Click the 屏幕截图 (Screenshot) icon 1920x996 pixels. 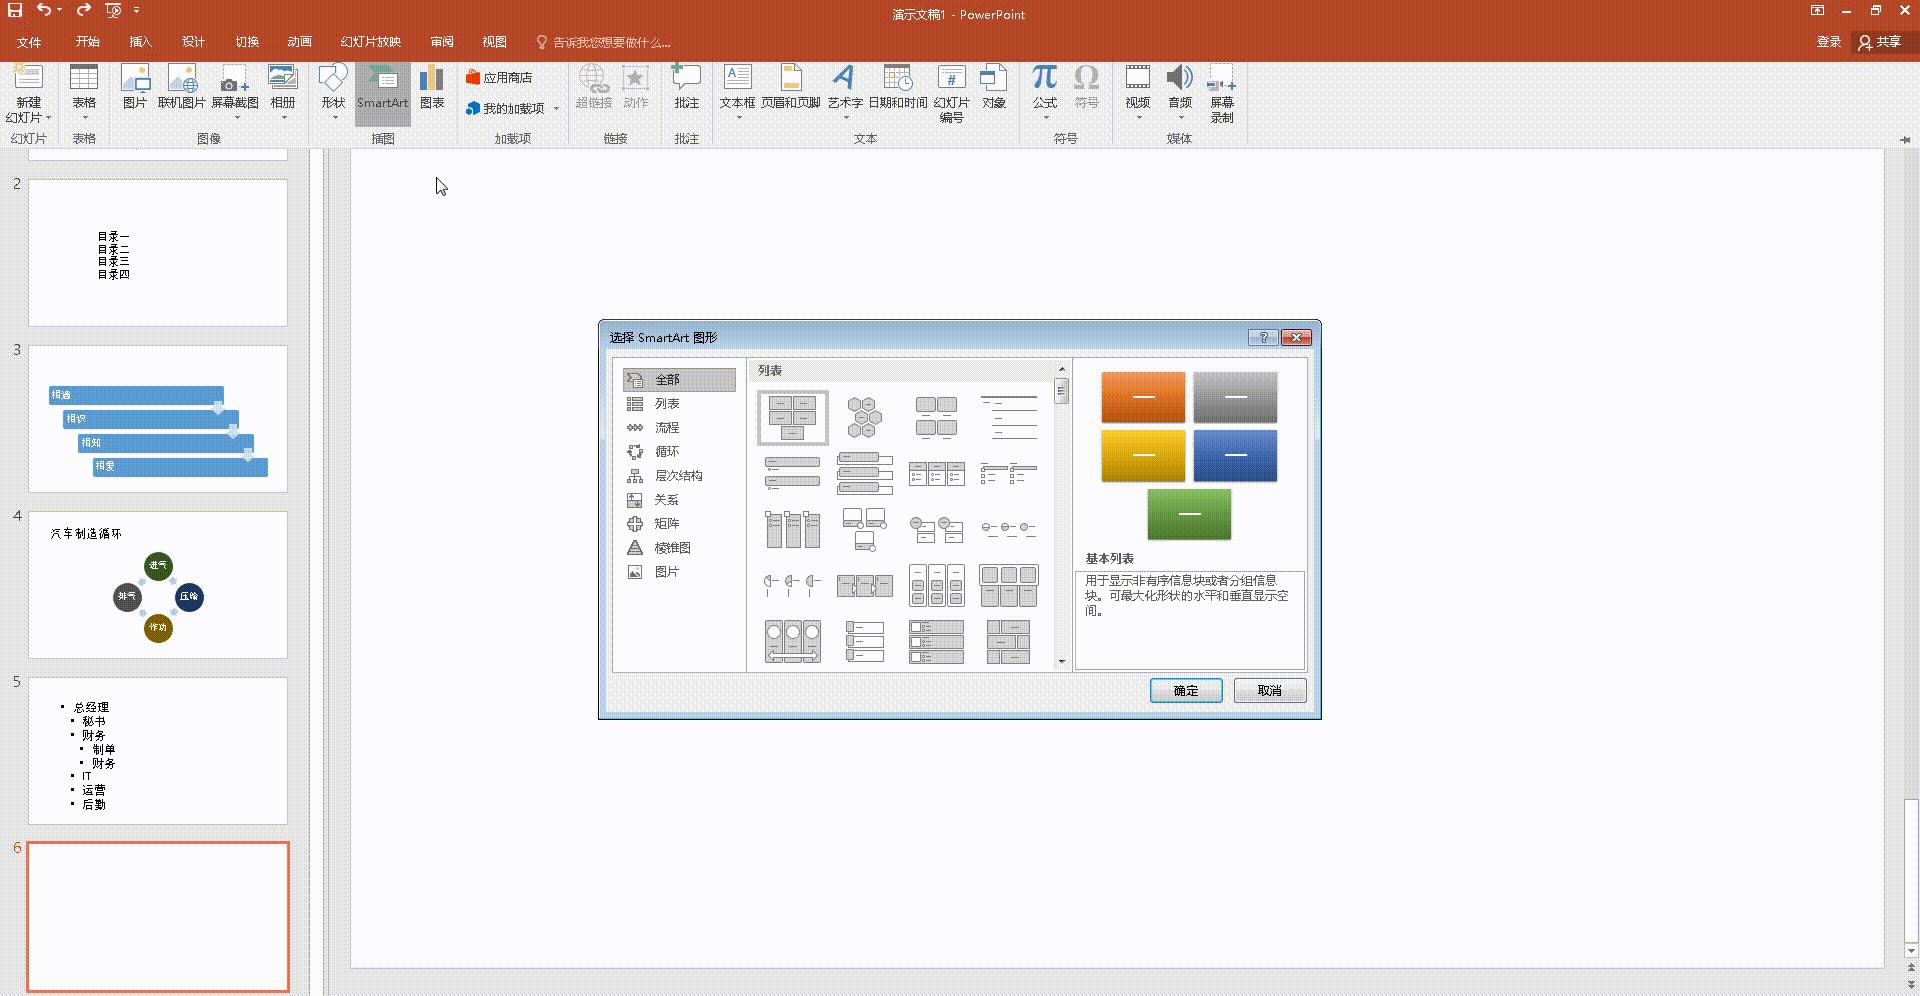click(x=234, y=80)
